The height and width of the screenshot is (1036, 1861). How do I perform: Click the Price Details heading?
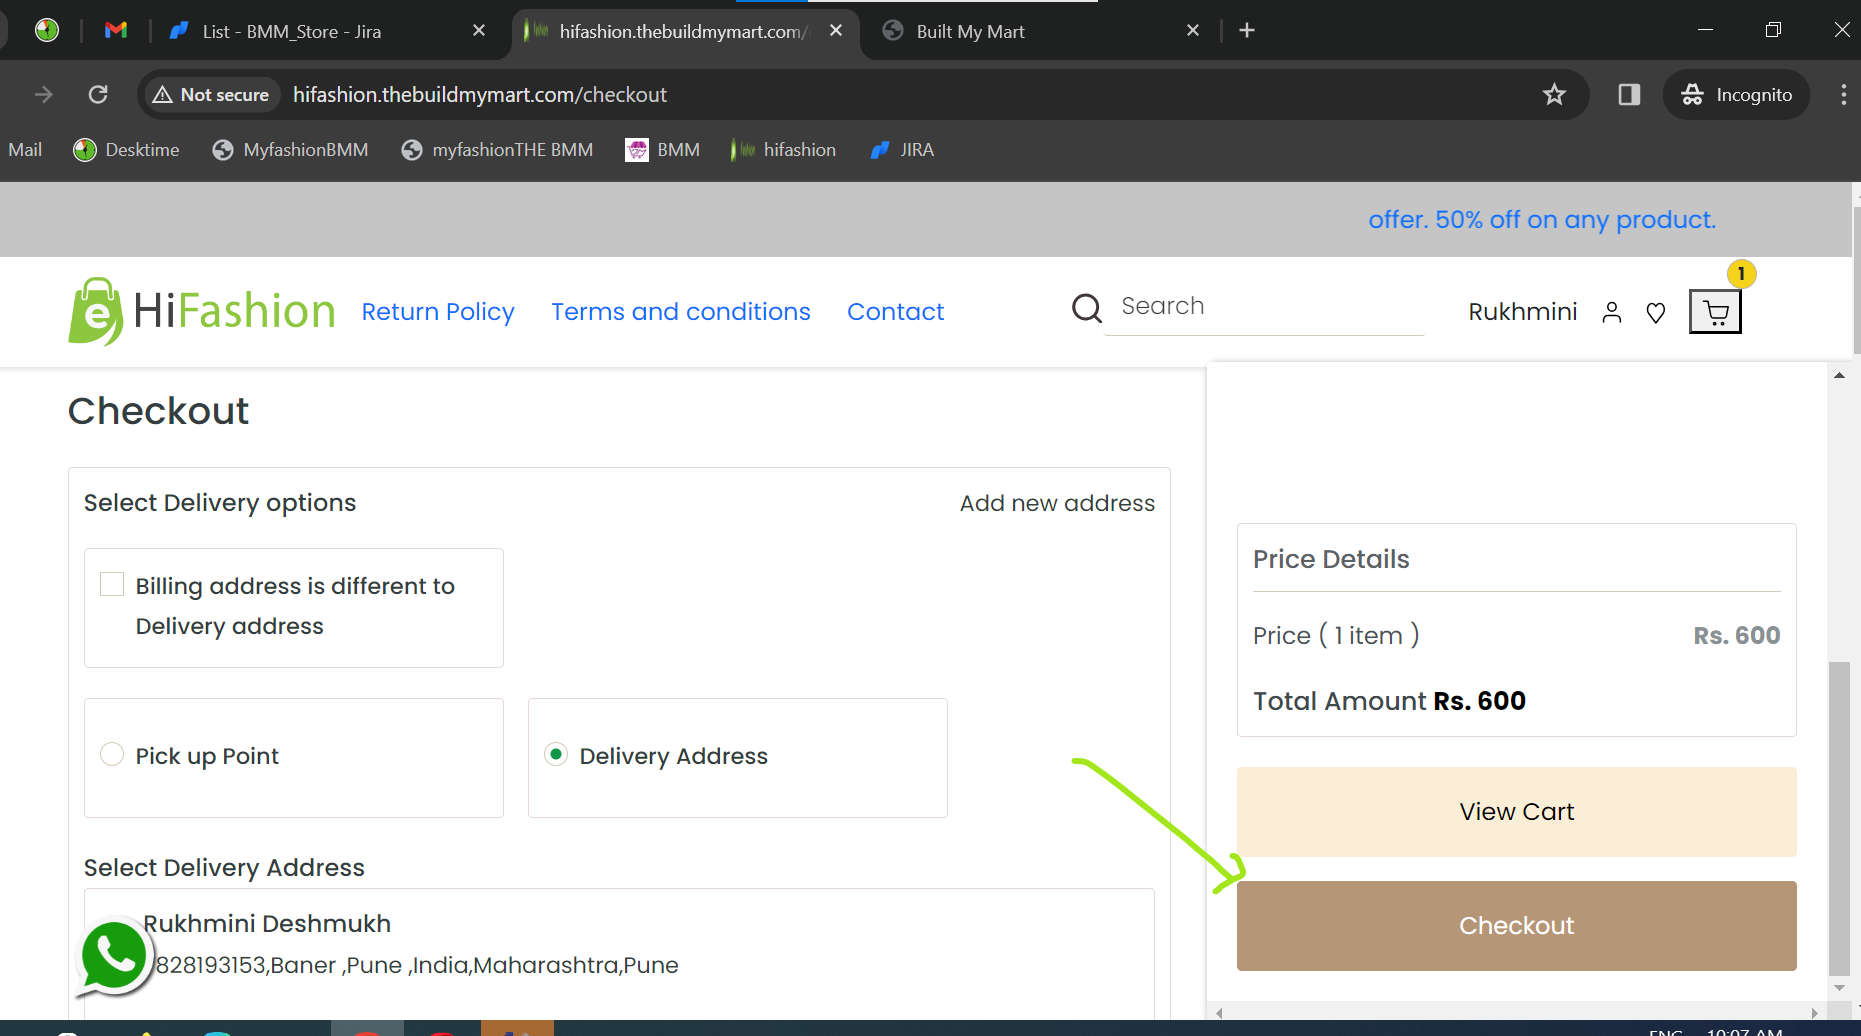click(1331, 559)
